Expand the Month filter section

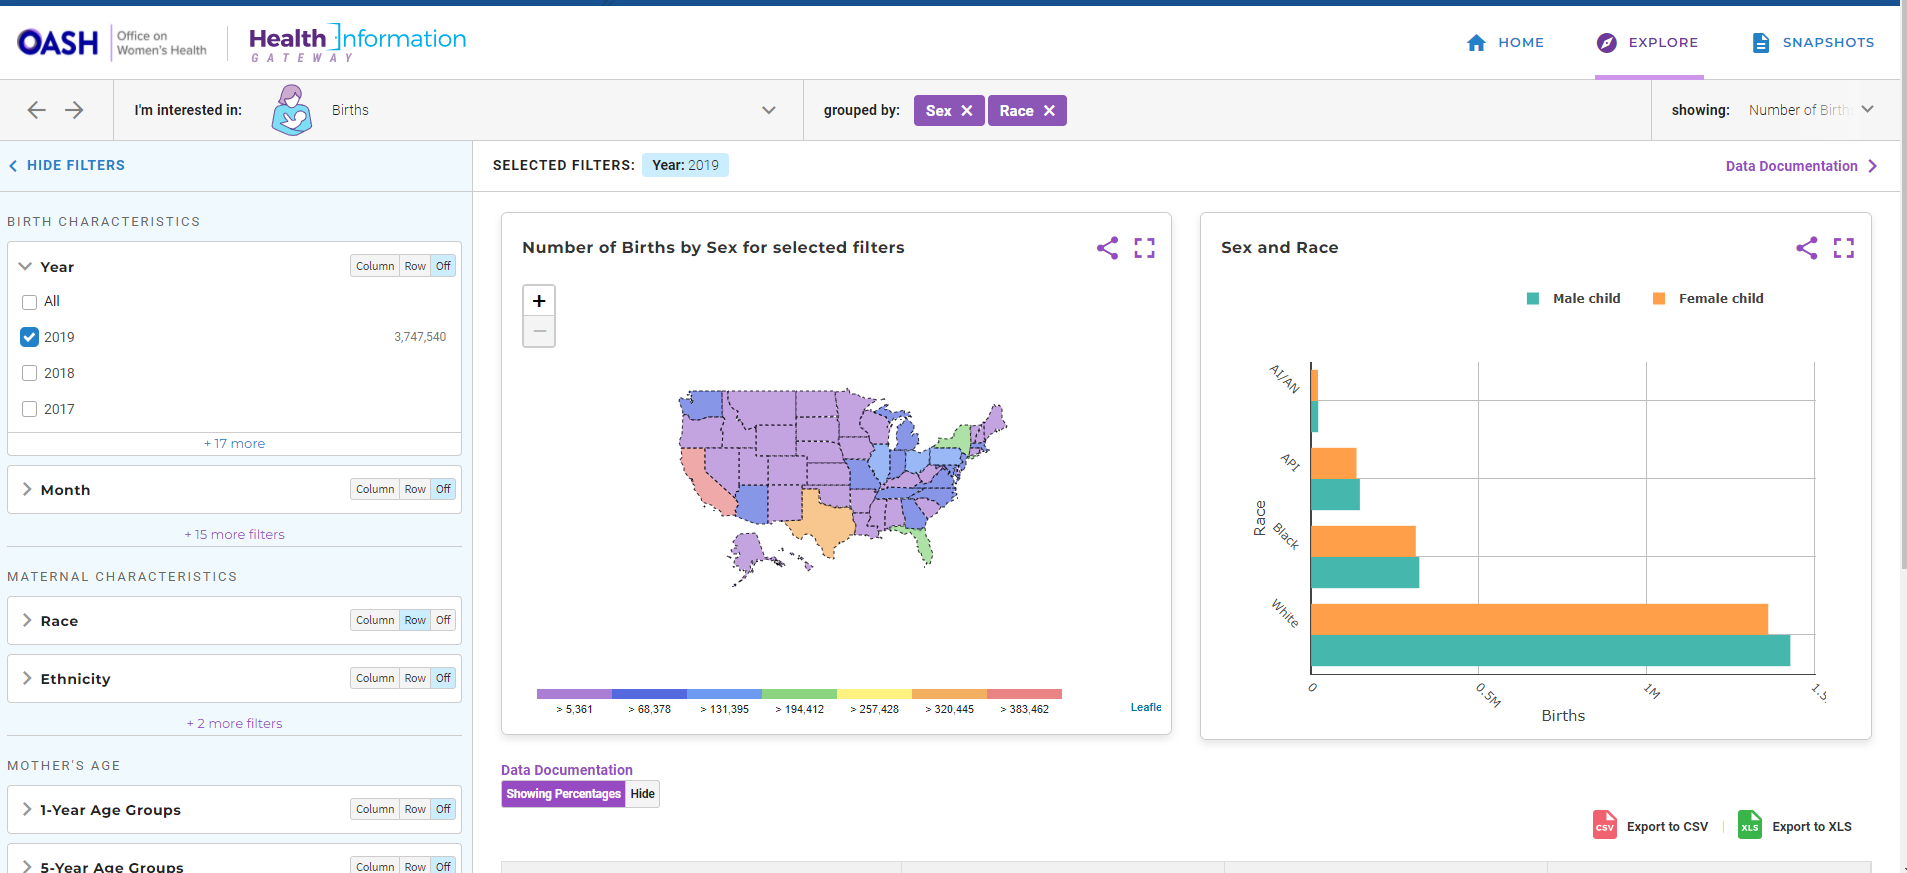[27, 489]
